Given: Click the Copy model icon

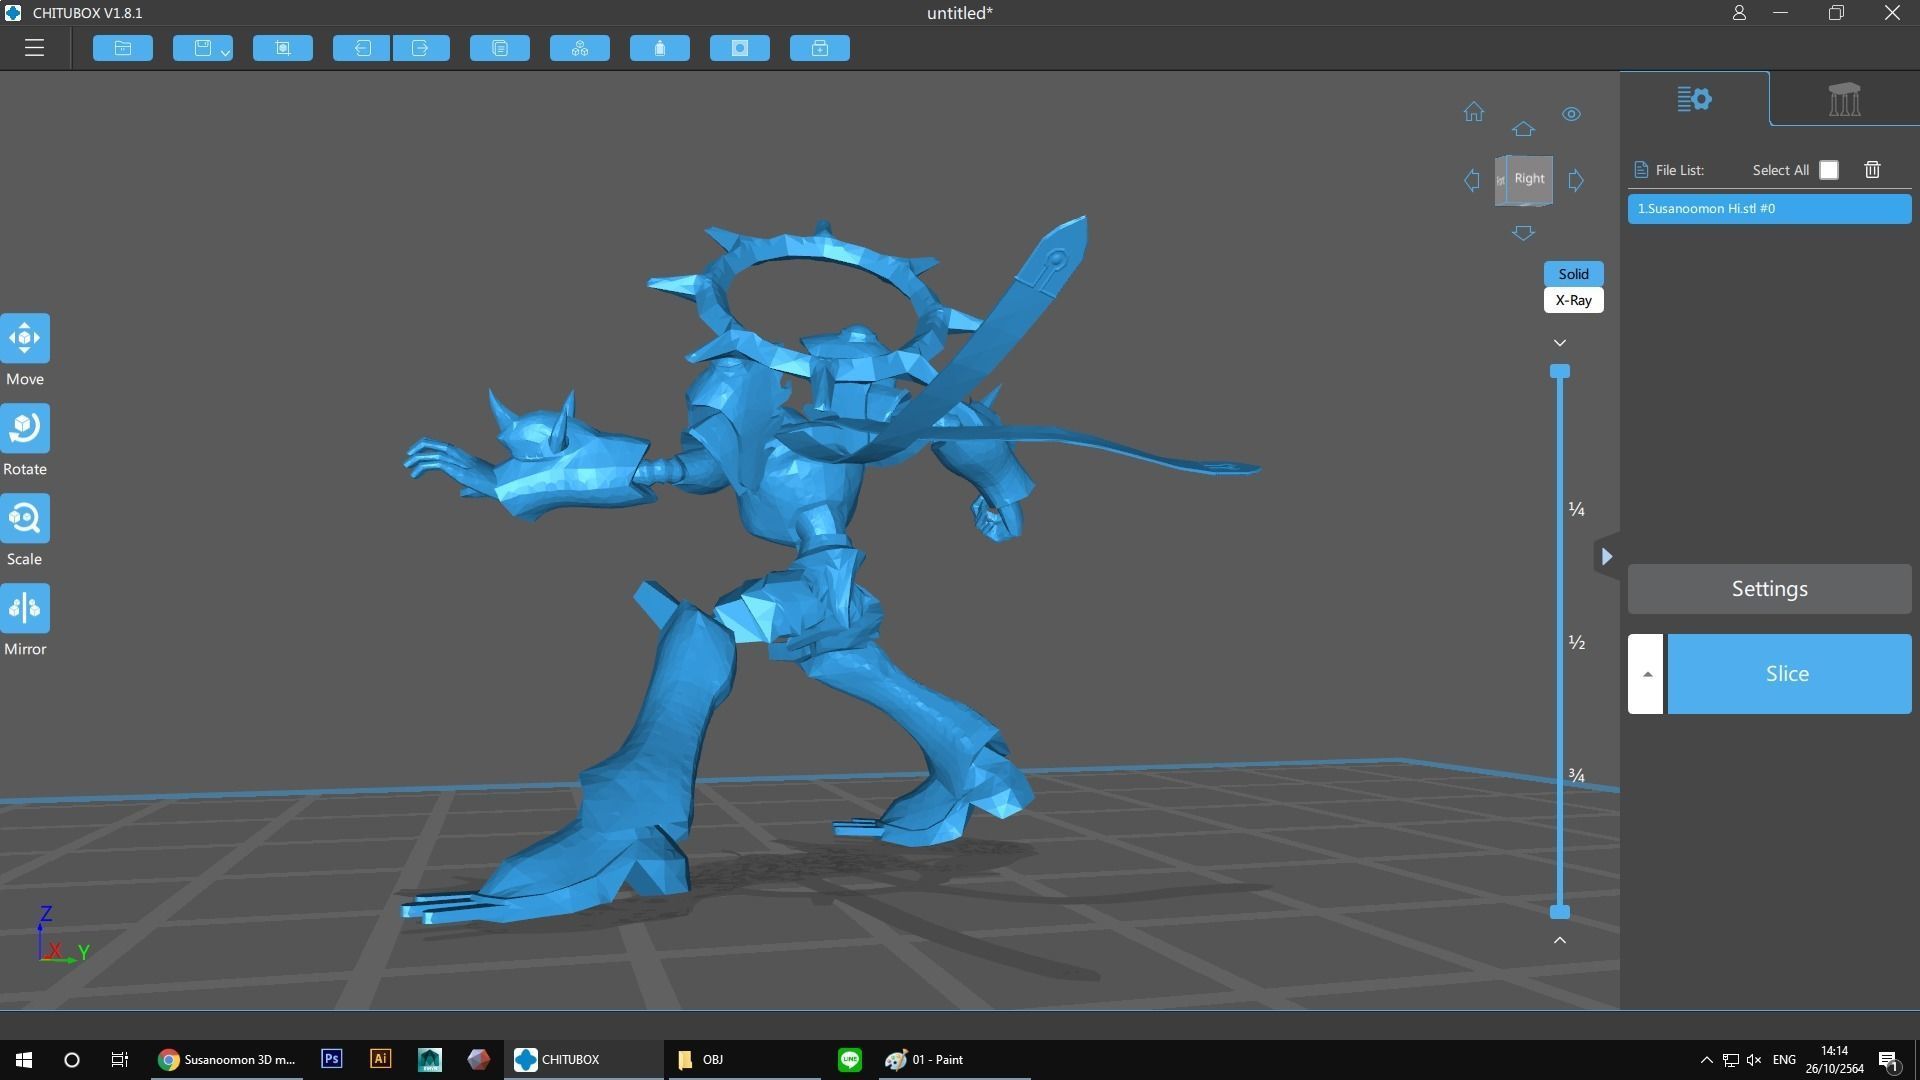Looking at the screenshot, I should pos(500,48).
